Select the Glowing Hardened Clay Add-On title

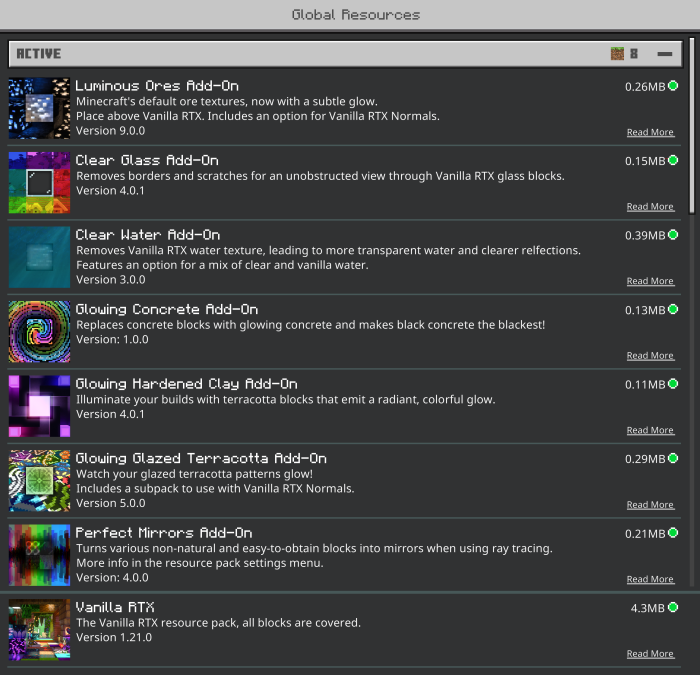[187, 384]
